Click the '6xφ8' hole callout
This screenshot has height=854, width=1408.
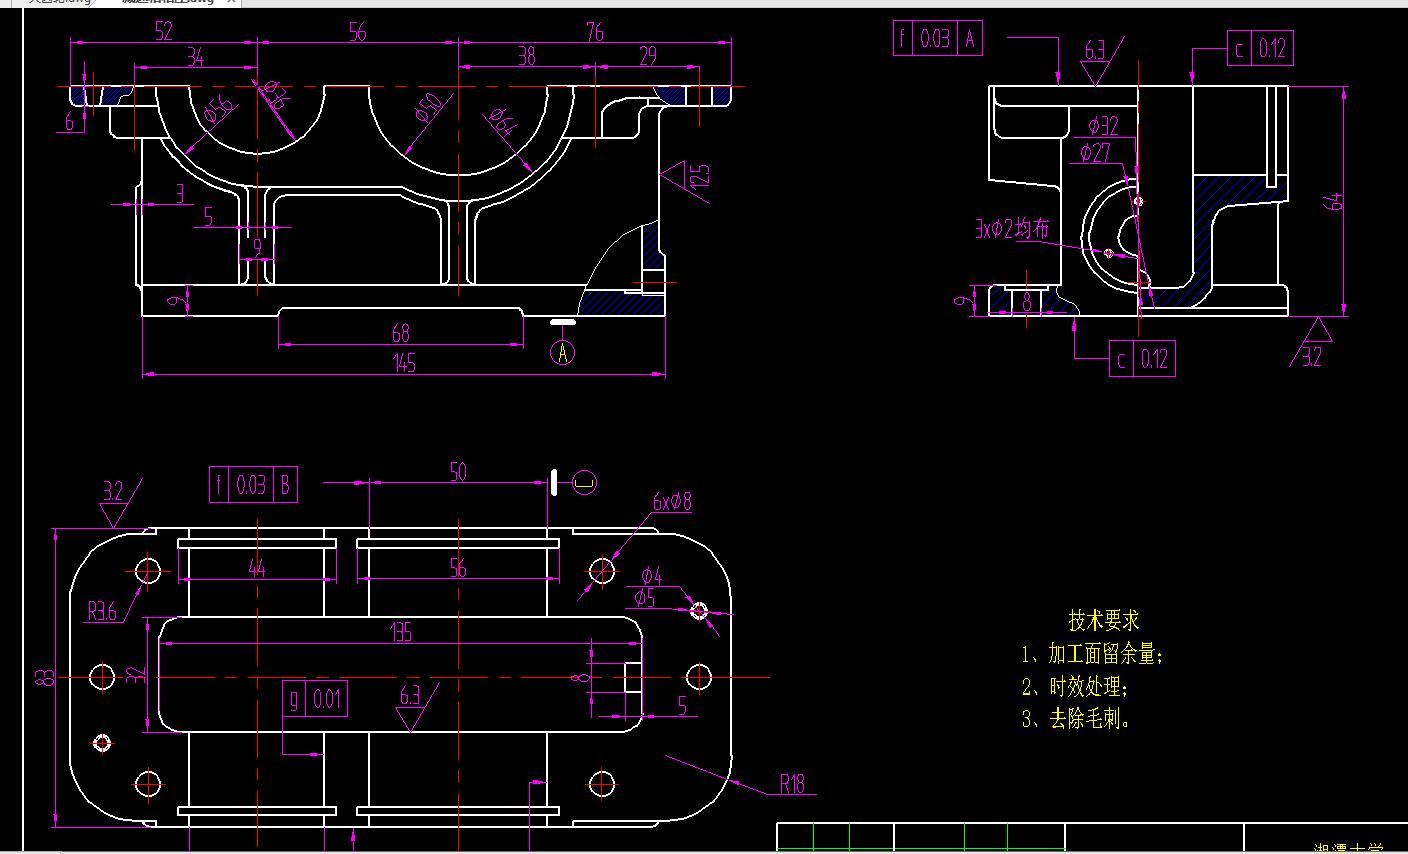672,502
